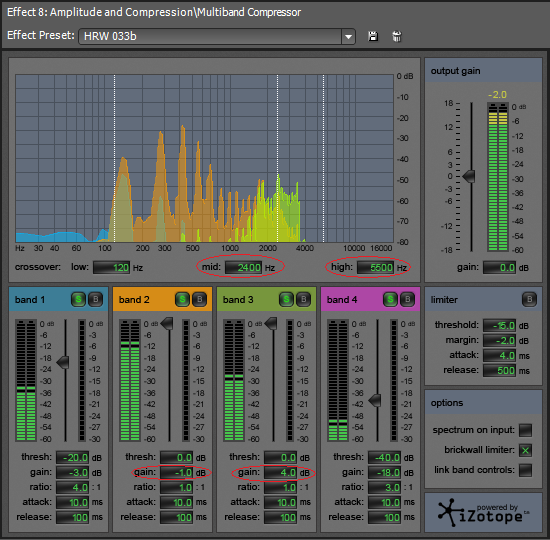Image resolution: width=550 pixels, height=540 pixels.
Task: Click band 4 ratio value field
Action: point(384,487)
